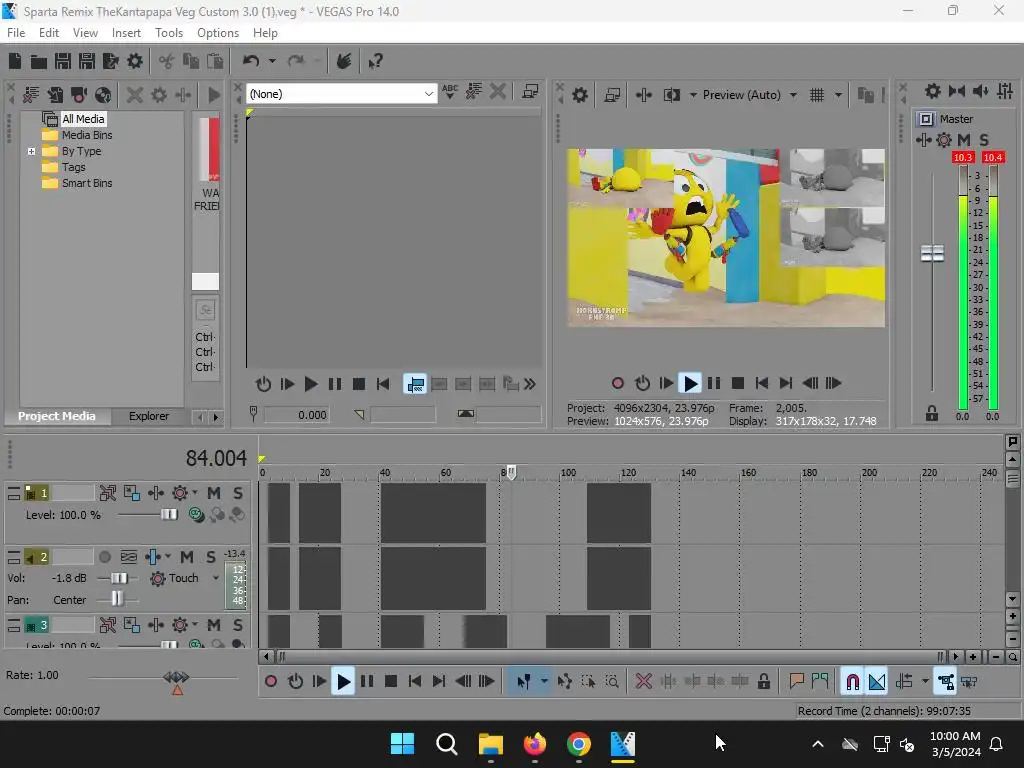Click Record in timeline transport bar
This screenshot has width=1024, height=768.
[270, 682]
